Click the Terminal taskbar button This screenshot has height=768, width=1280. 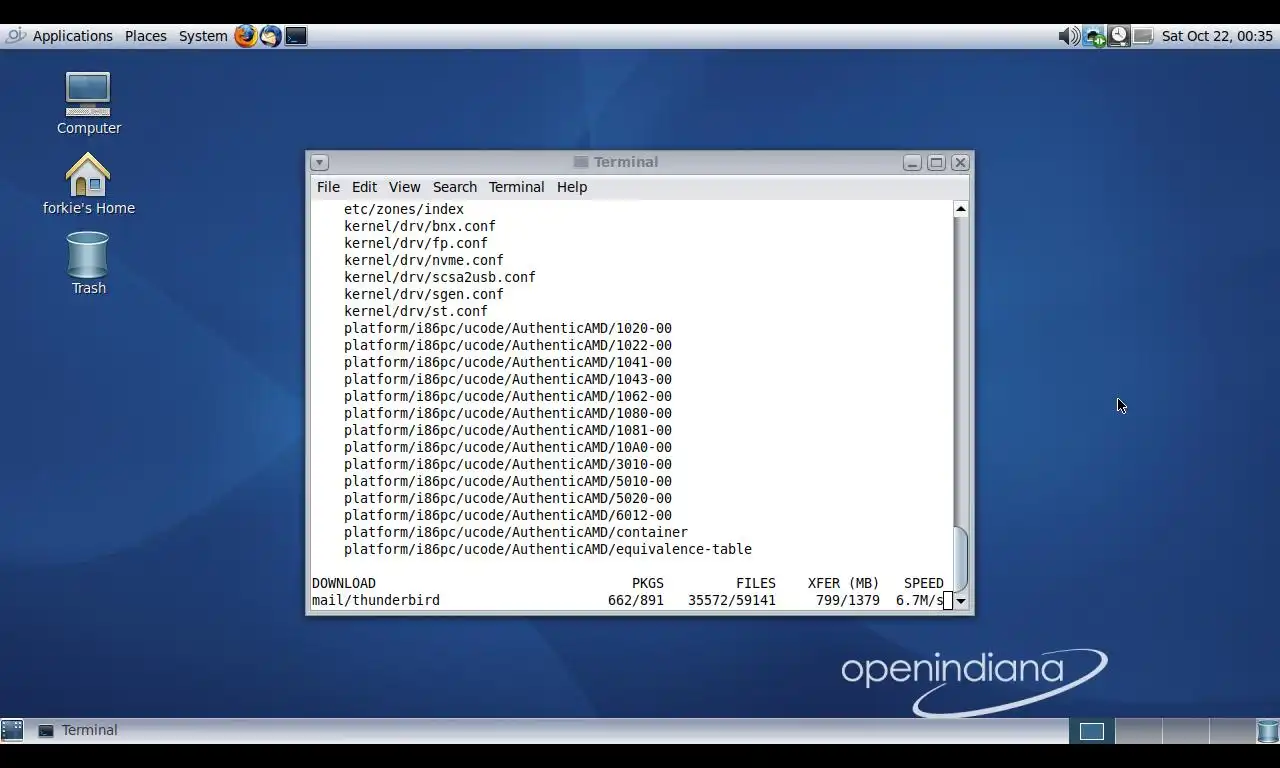pos(78,730)
